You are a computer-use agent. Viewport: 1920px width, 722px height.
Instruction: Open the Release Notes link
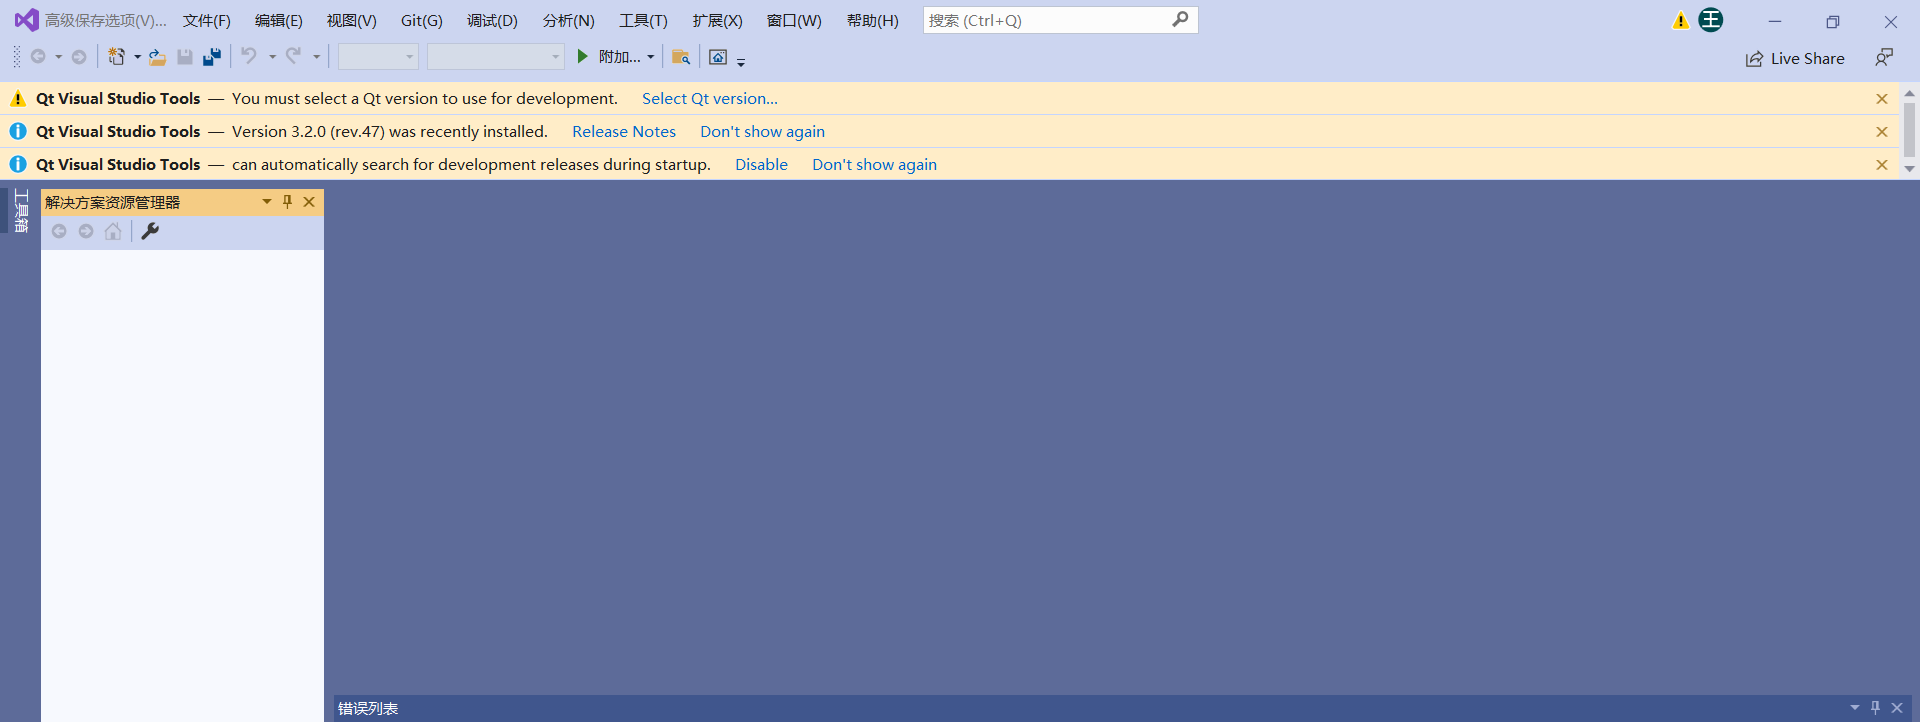point(623,131)
